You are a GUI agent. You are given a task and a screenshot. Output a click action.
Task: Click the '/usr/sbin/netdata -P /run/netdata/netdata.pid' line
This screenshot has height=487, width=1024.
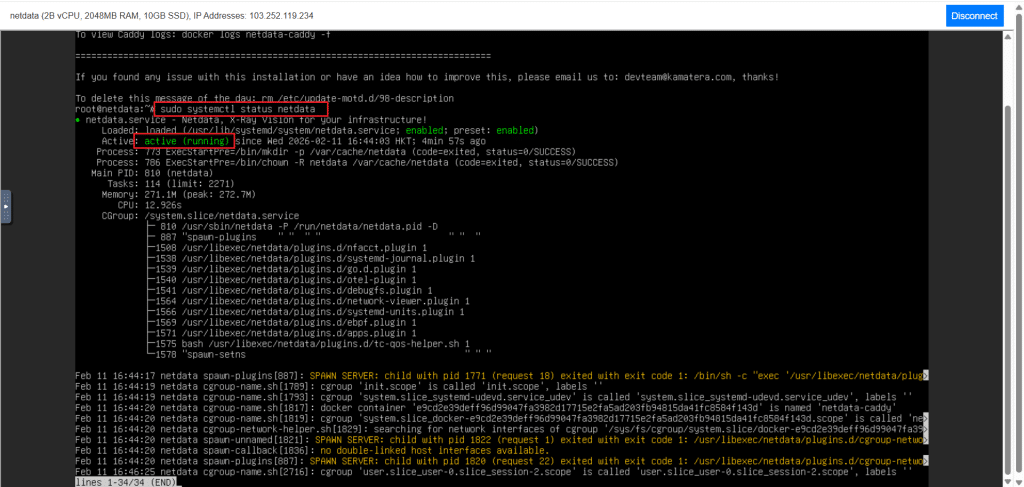293,227
